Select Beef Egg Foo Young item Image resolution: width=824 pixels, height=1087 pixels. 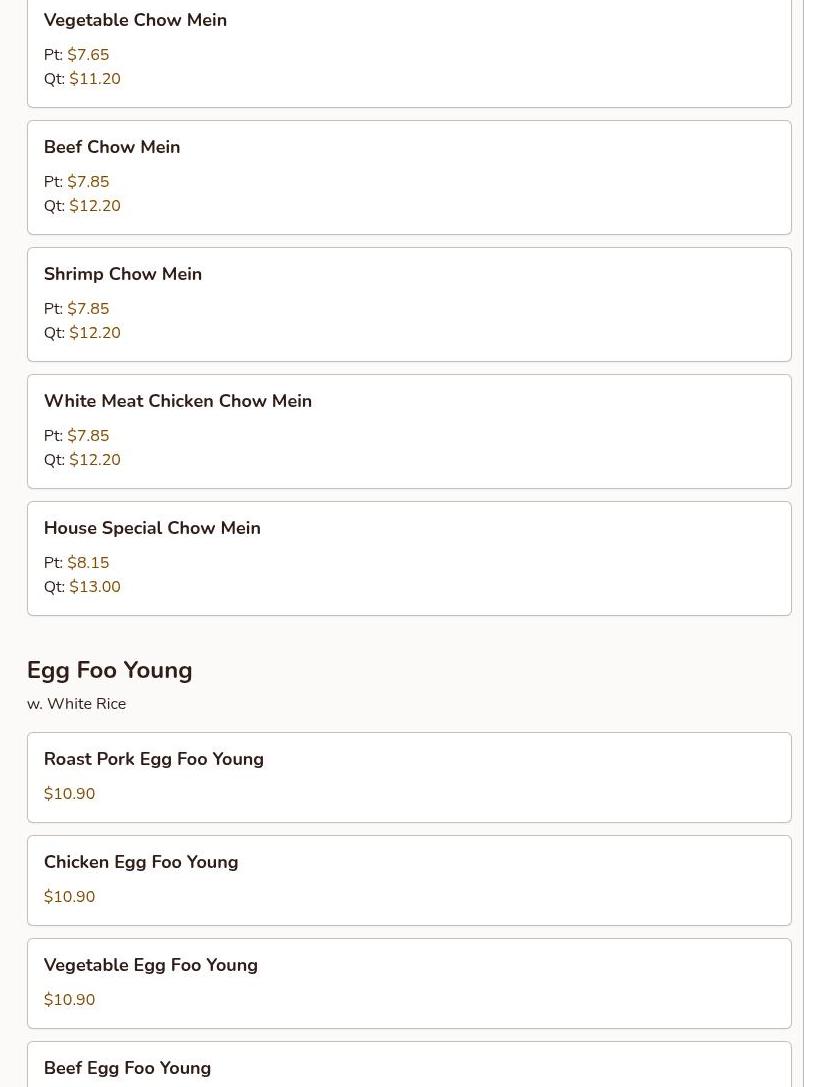[409, 1064]
